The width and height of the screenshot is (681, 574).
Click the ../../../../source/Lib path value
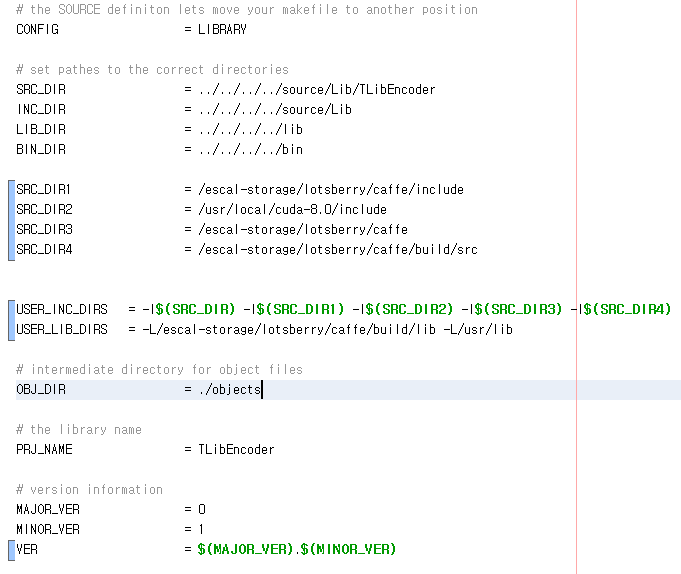click(275, 109)
